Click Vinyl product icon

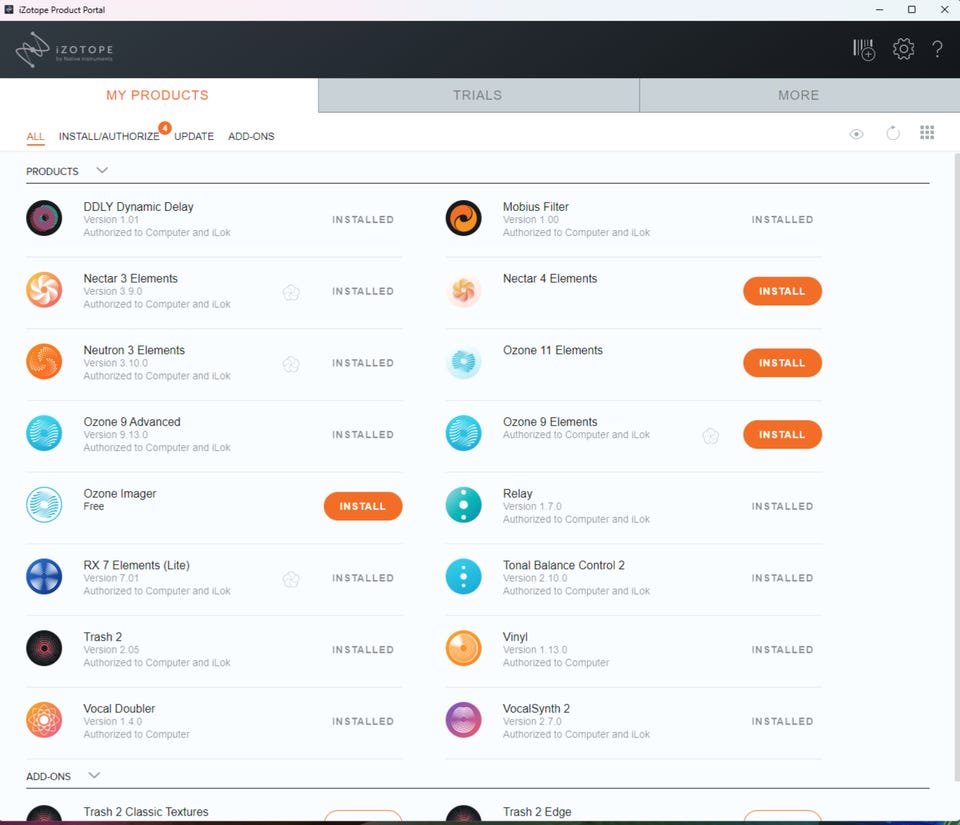(x=463, y=648)
